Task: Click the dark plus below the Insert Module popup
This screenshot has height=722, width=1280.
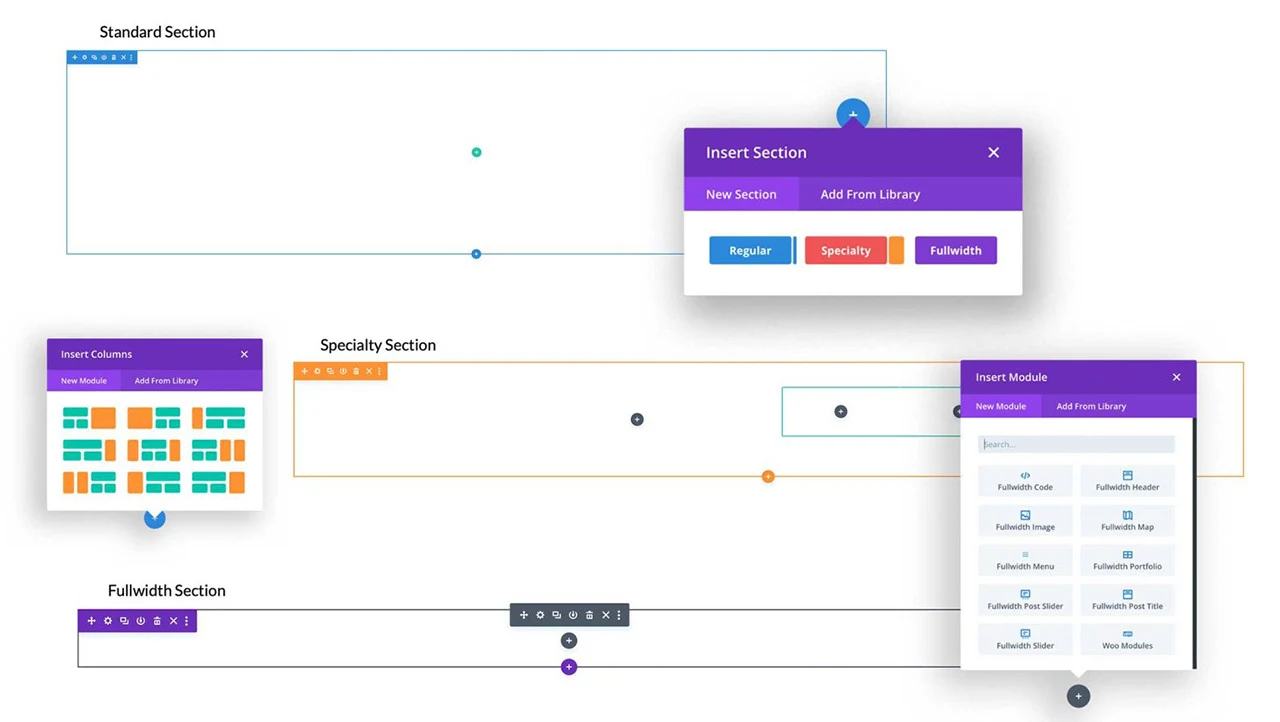Action: tap(1078, 696)
